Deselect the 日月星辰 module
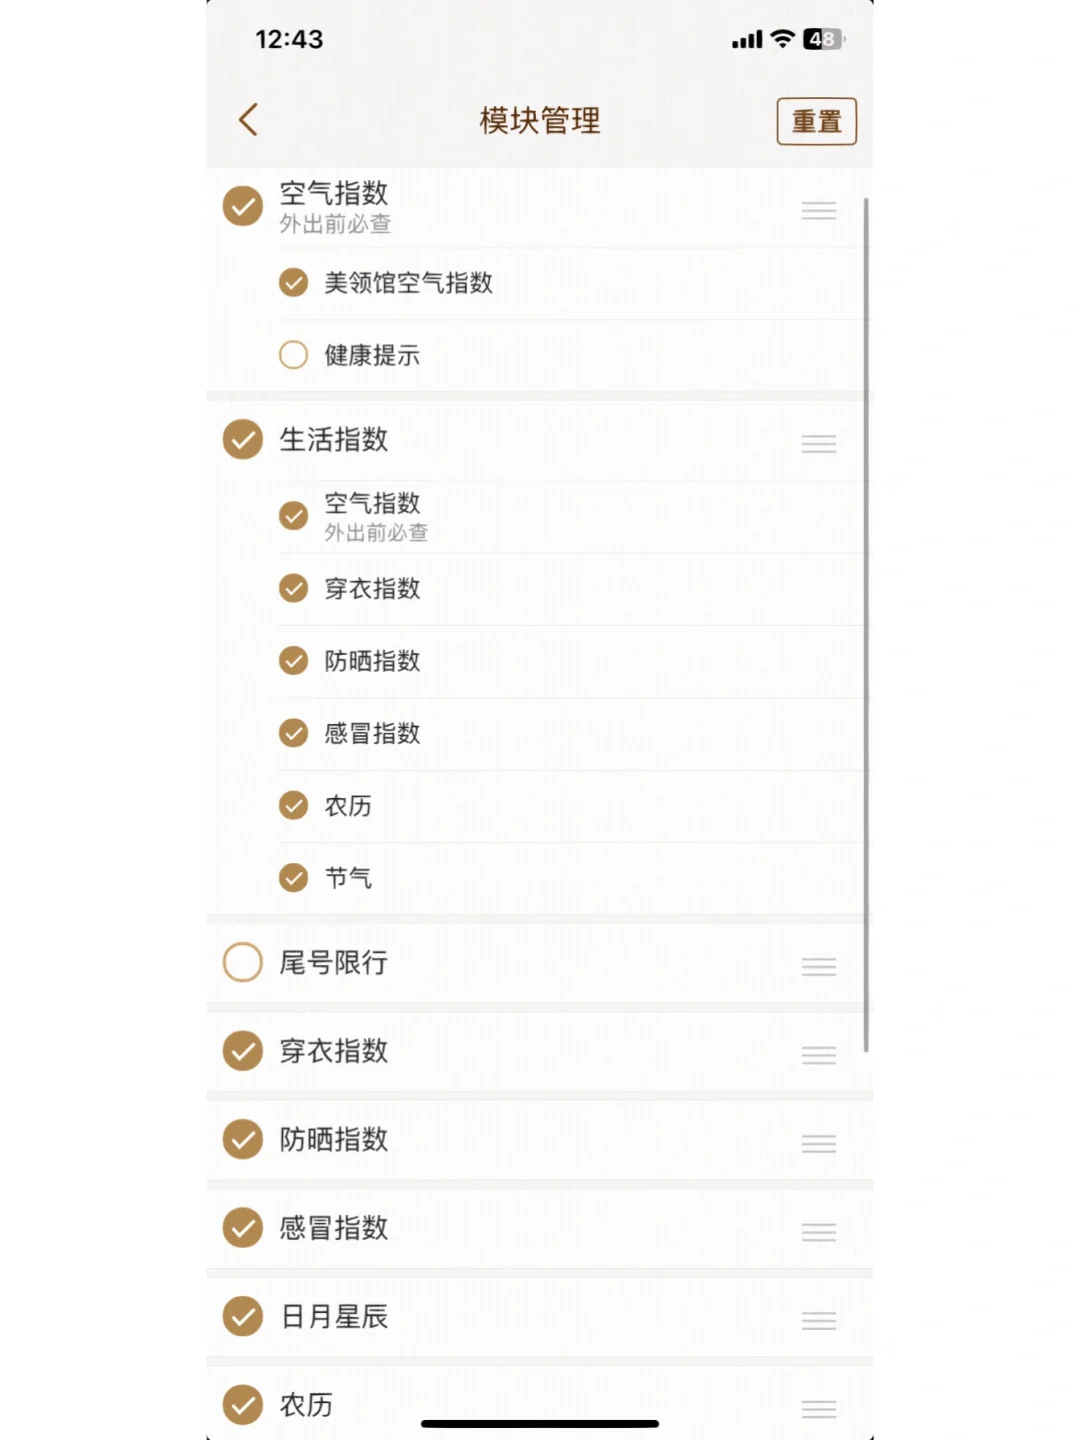The width and height of the screenshot is (1080, 1440). tap(243, 1316)
